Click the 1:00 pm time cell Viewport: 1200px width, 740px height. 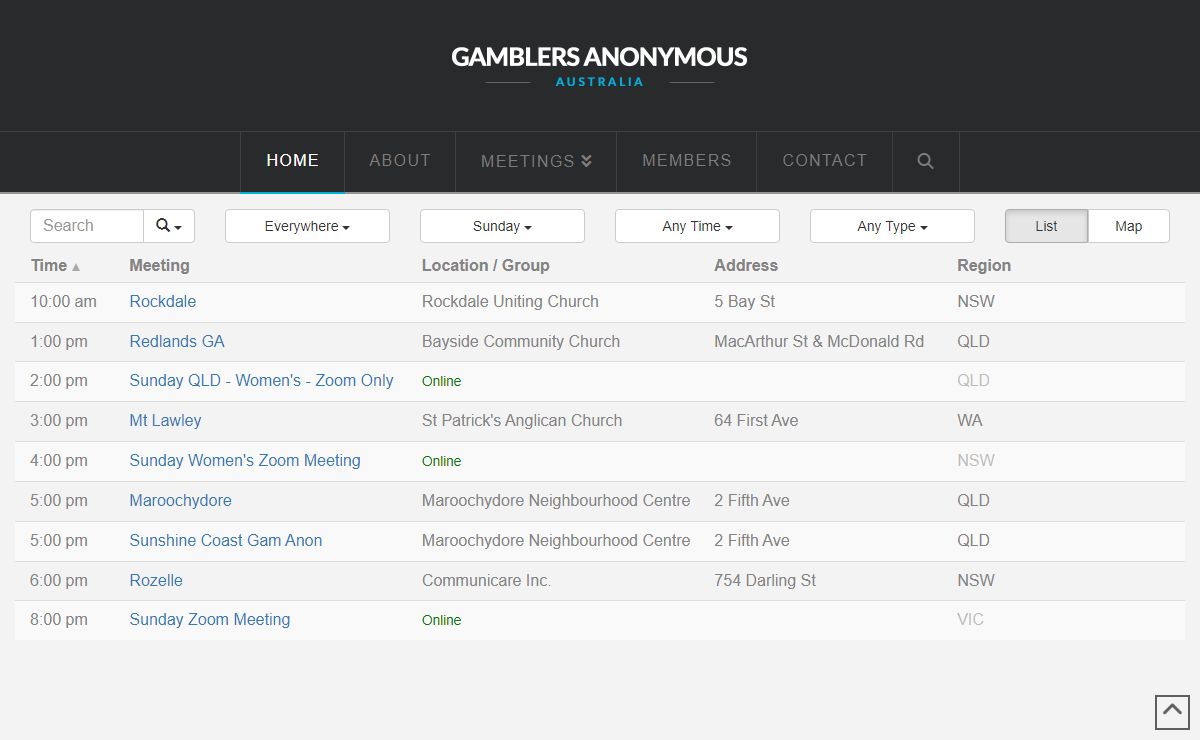59,341
